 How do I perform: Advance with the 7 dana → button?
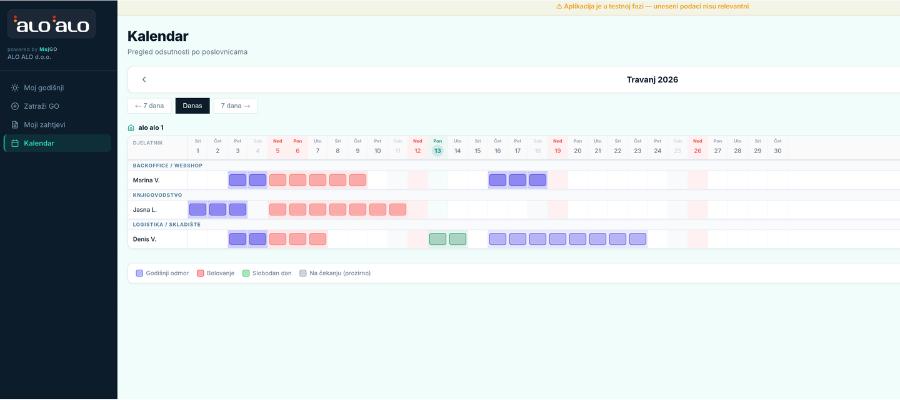coord(234,105)
